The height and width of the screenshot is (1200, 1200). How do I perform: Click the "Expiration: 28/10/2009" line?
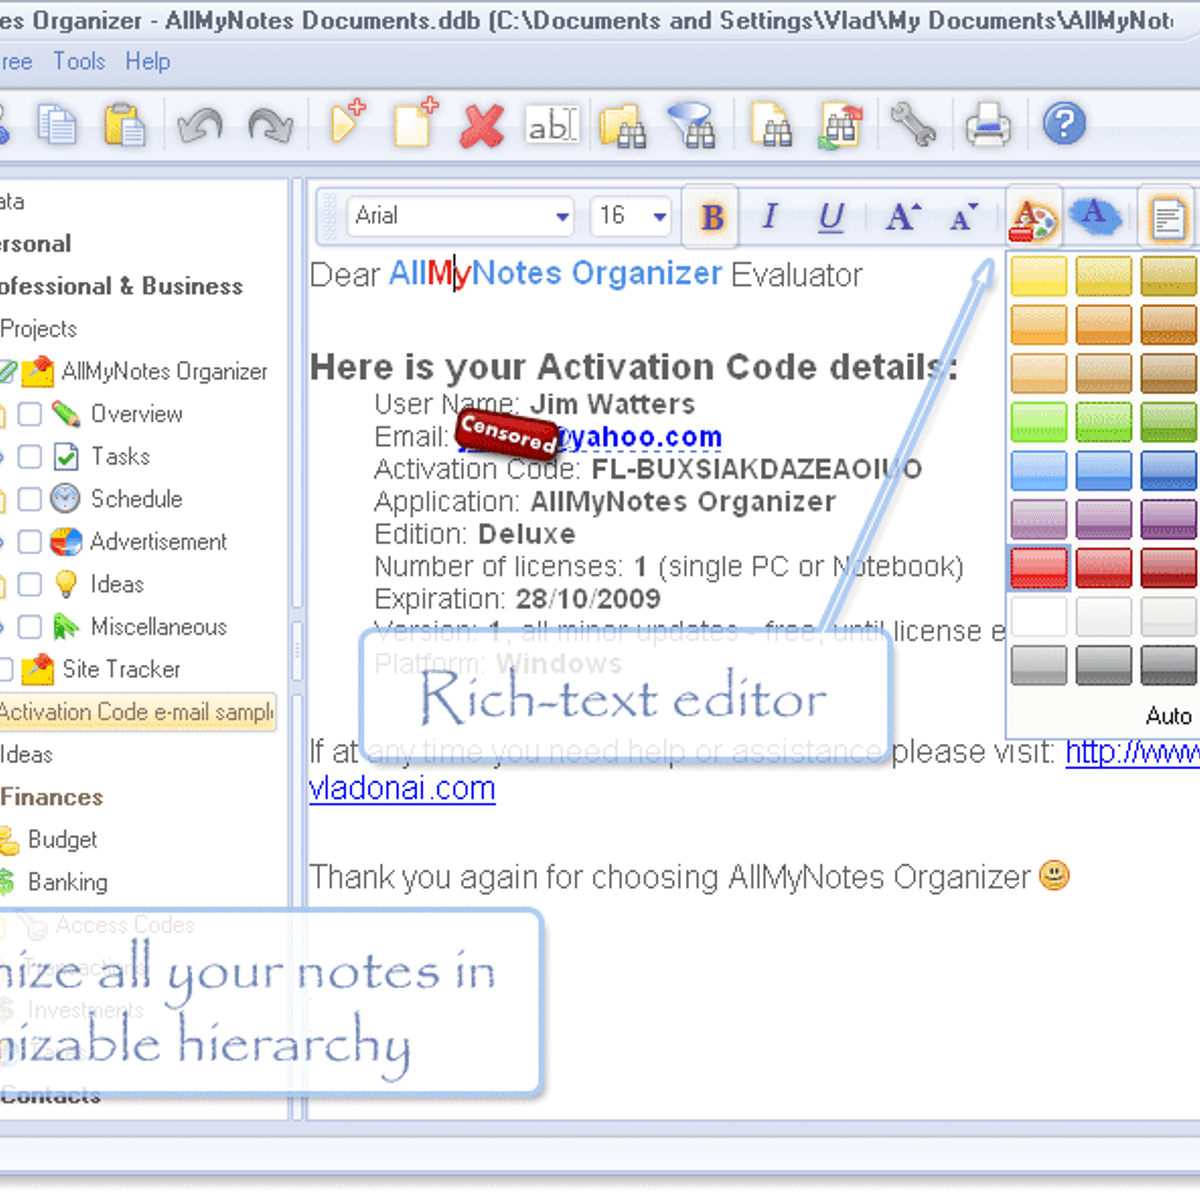517,599
